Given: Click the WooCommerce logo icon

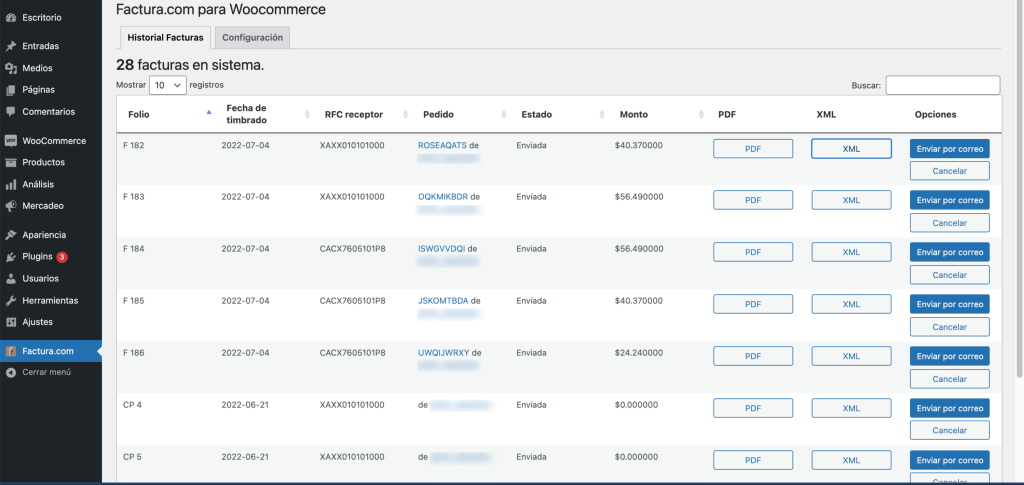Looking at the screenshot, I should pos(10,141).
